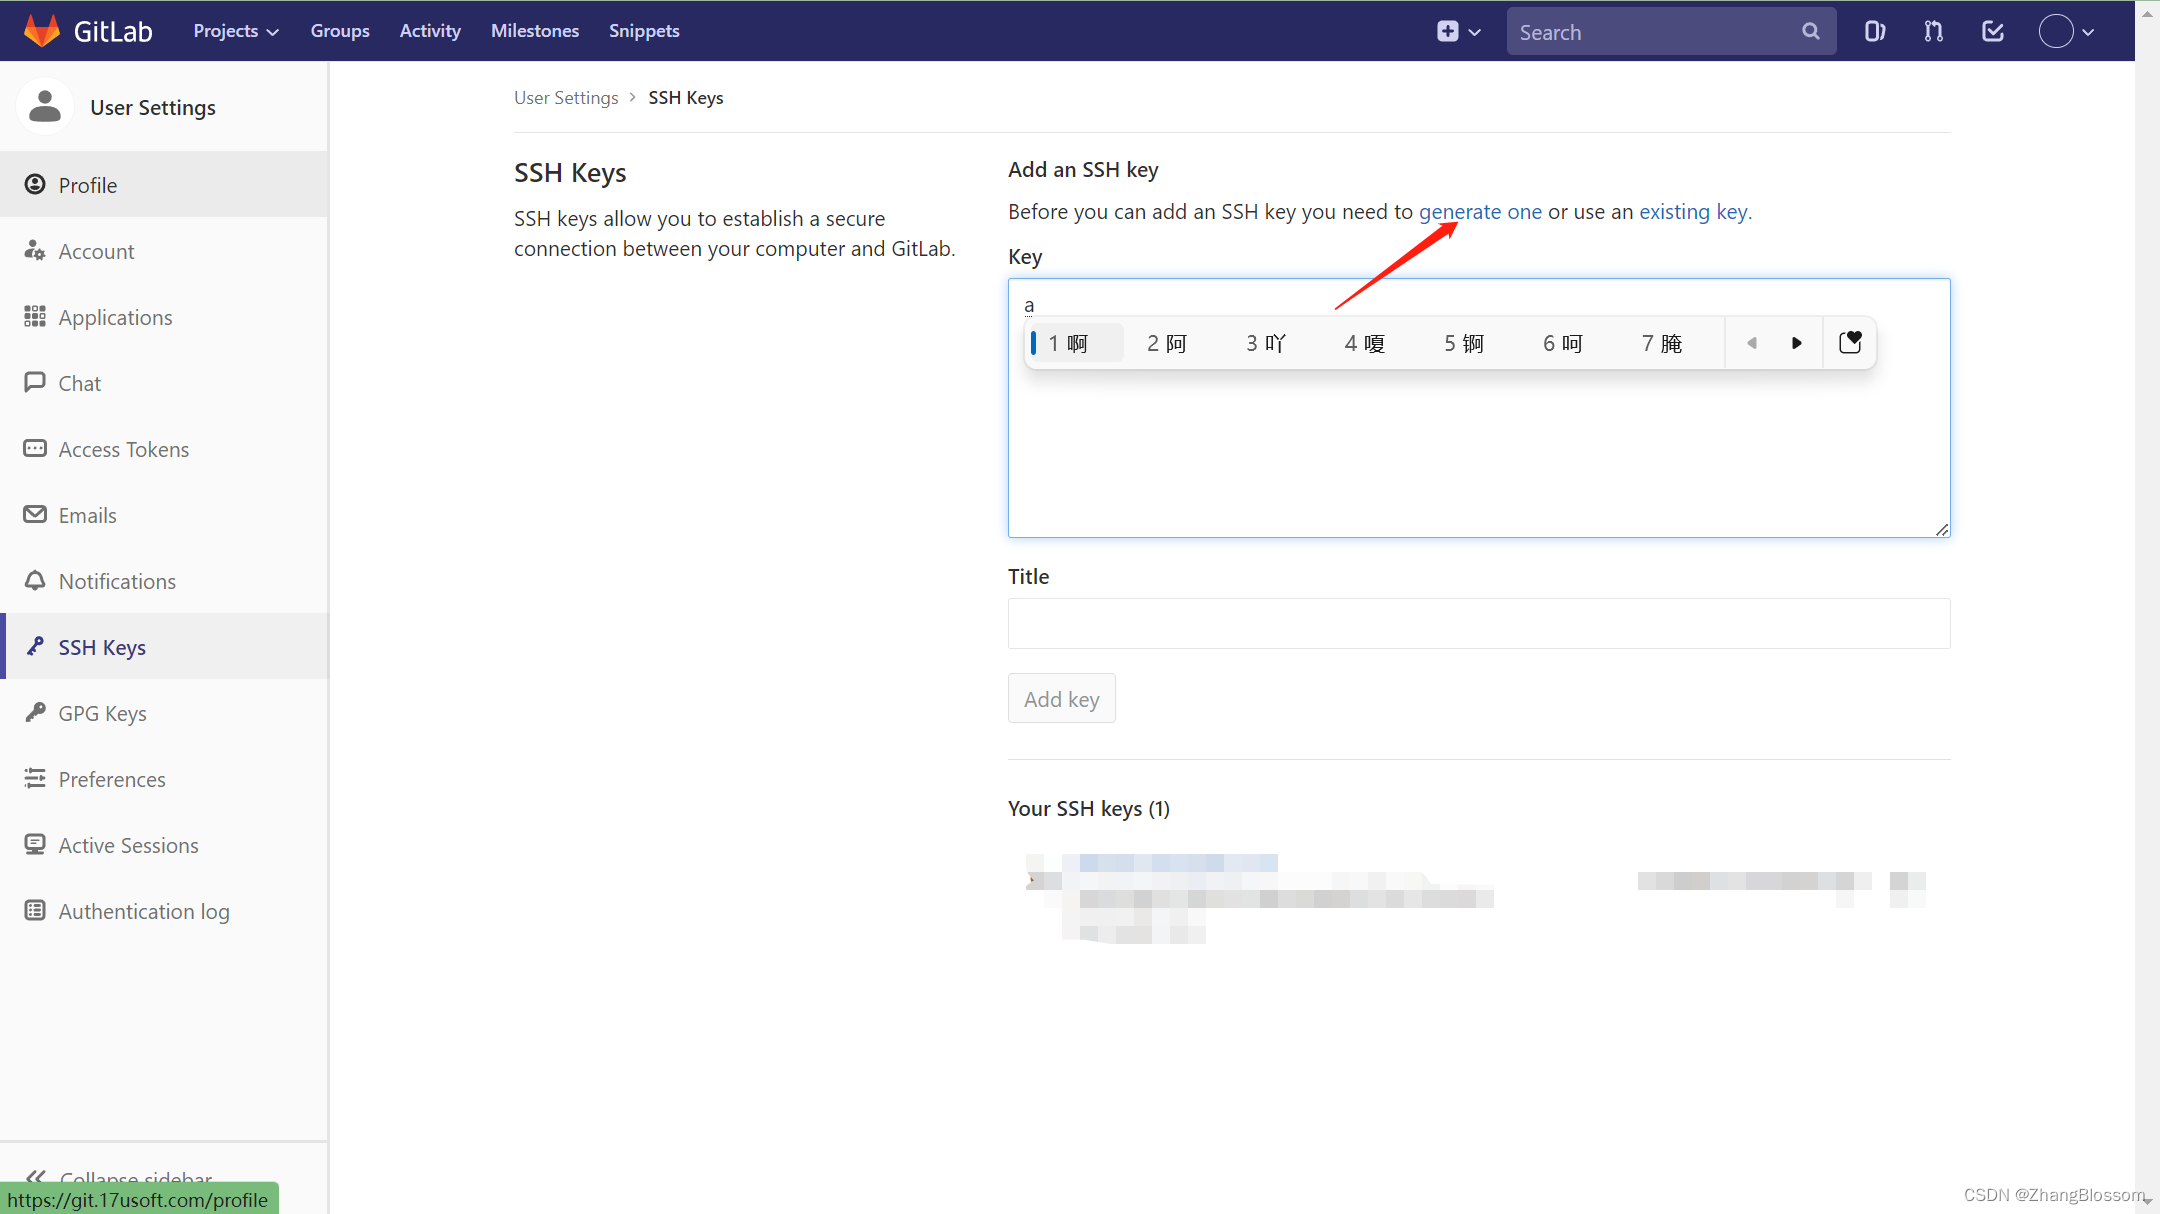This screenshot has height=1214, width=2160.
Task: Click the search magnifier icon
Action: (1811, 31)
